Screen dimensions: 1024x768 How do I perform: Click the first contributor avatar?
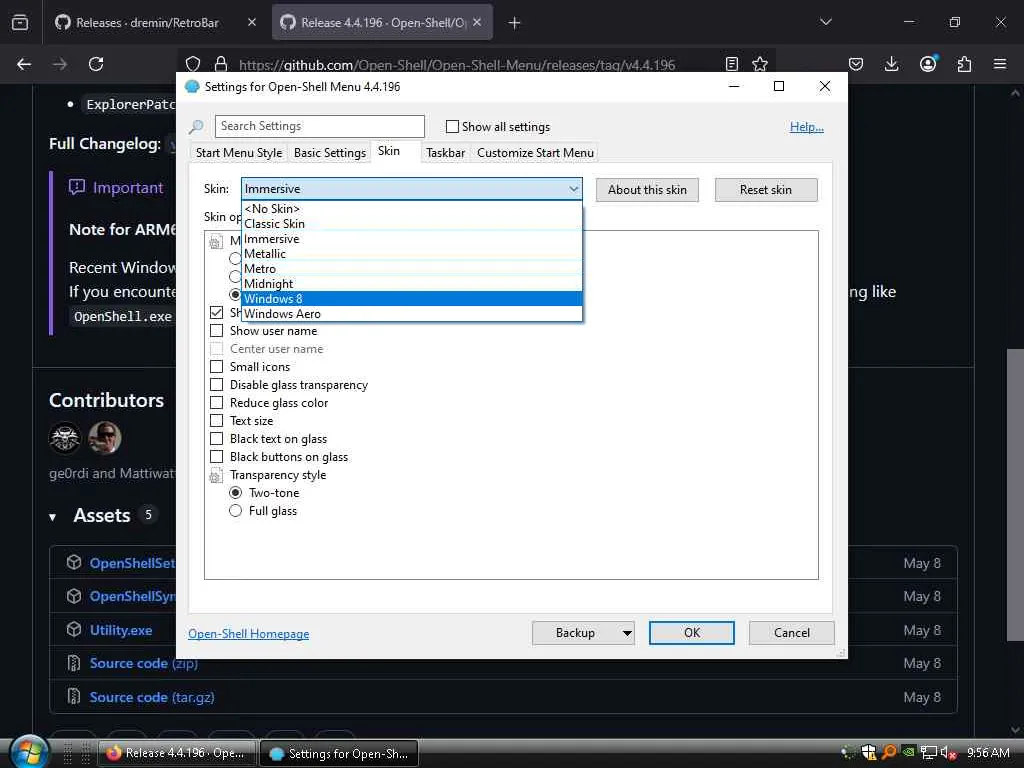click(65, 438)
